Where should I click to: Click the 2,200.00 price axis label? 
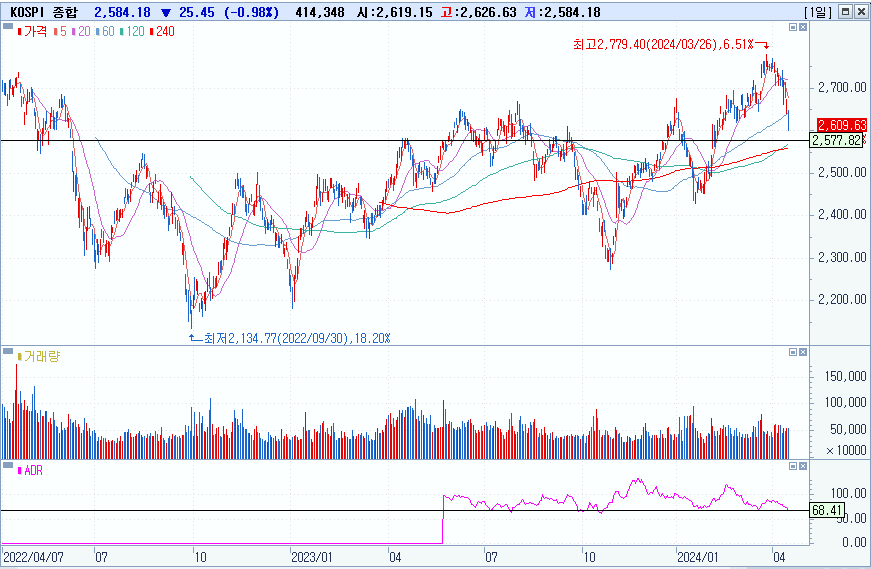(x=842, y=300)
